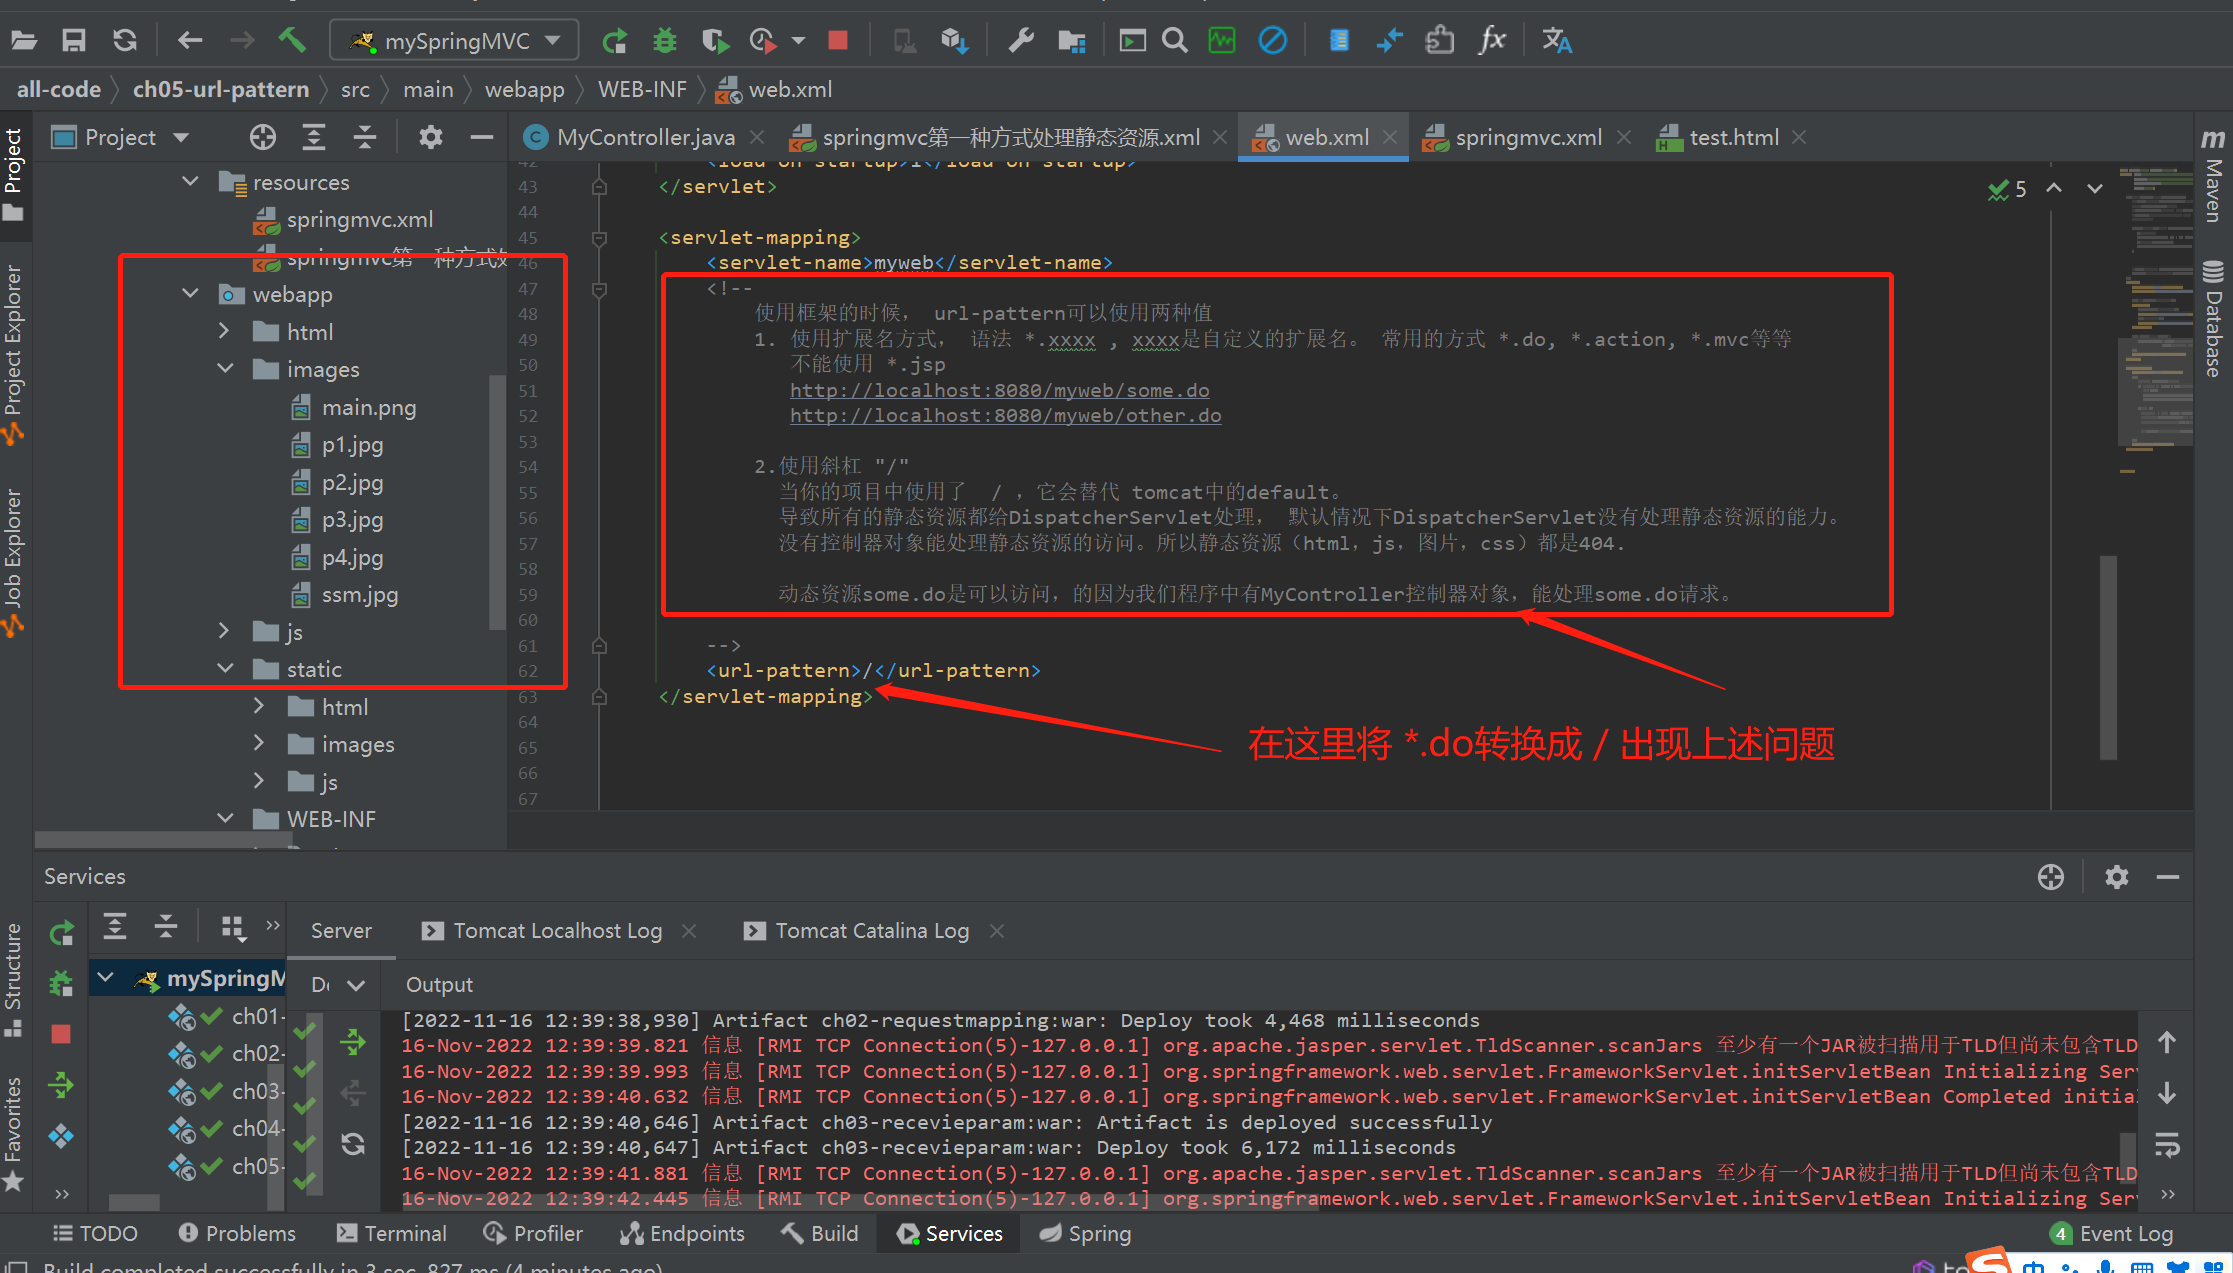2233x1273 pixels.
Task: Click the Search Everywhere magnifier icon
Action: (x=1175, y=40)
